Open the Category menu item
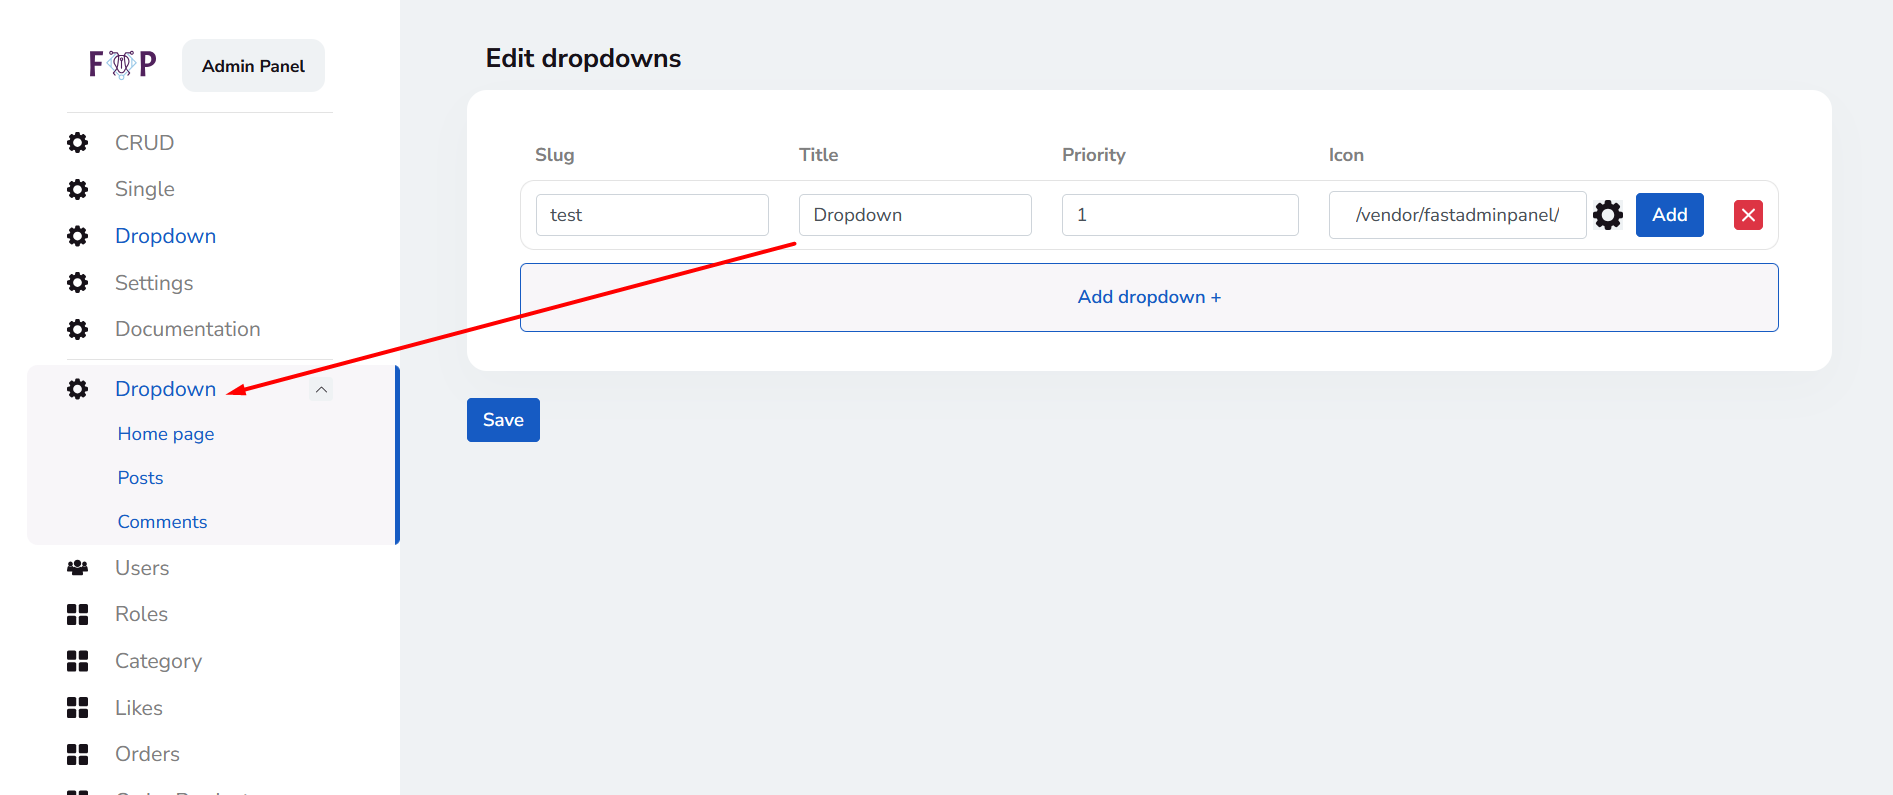This screenshot has height=795, width=1893. [158, 661]
